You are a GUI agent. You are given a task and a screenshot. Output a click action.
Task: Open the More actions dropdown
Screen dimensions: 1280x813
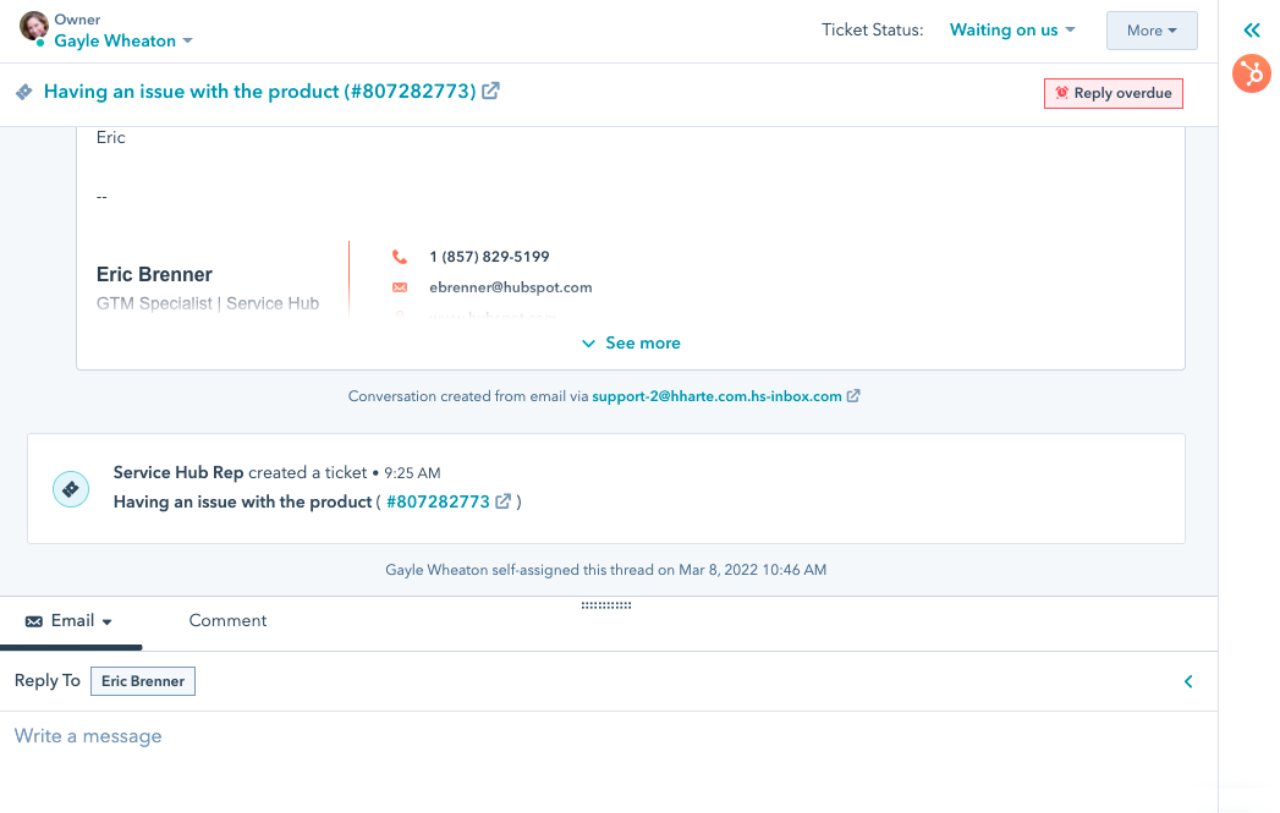click(1152, 30)
